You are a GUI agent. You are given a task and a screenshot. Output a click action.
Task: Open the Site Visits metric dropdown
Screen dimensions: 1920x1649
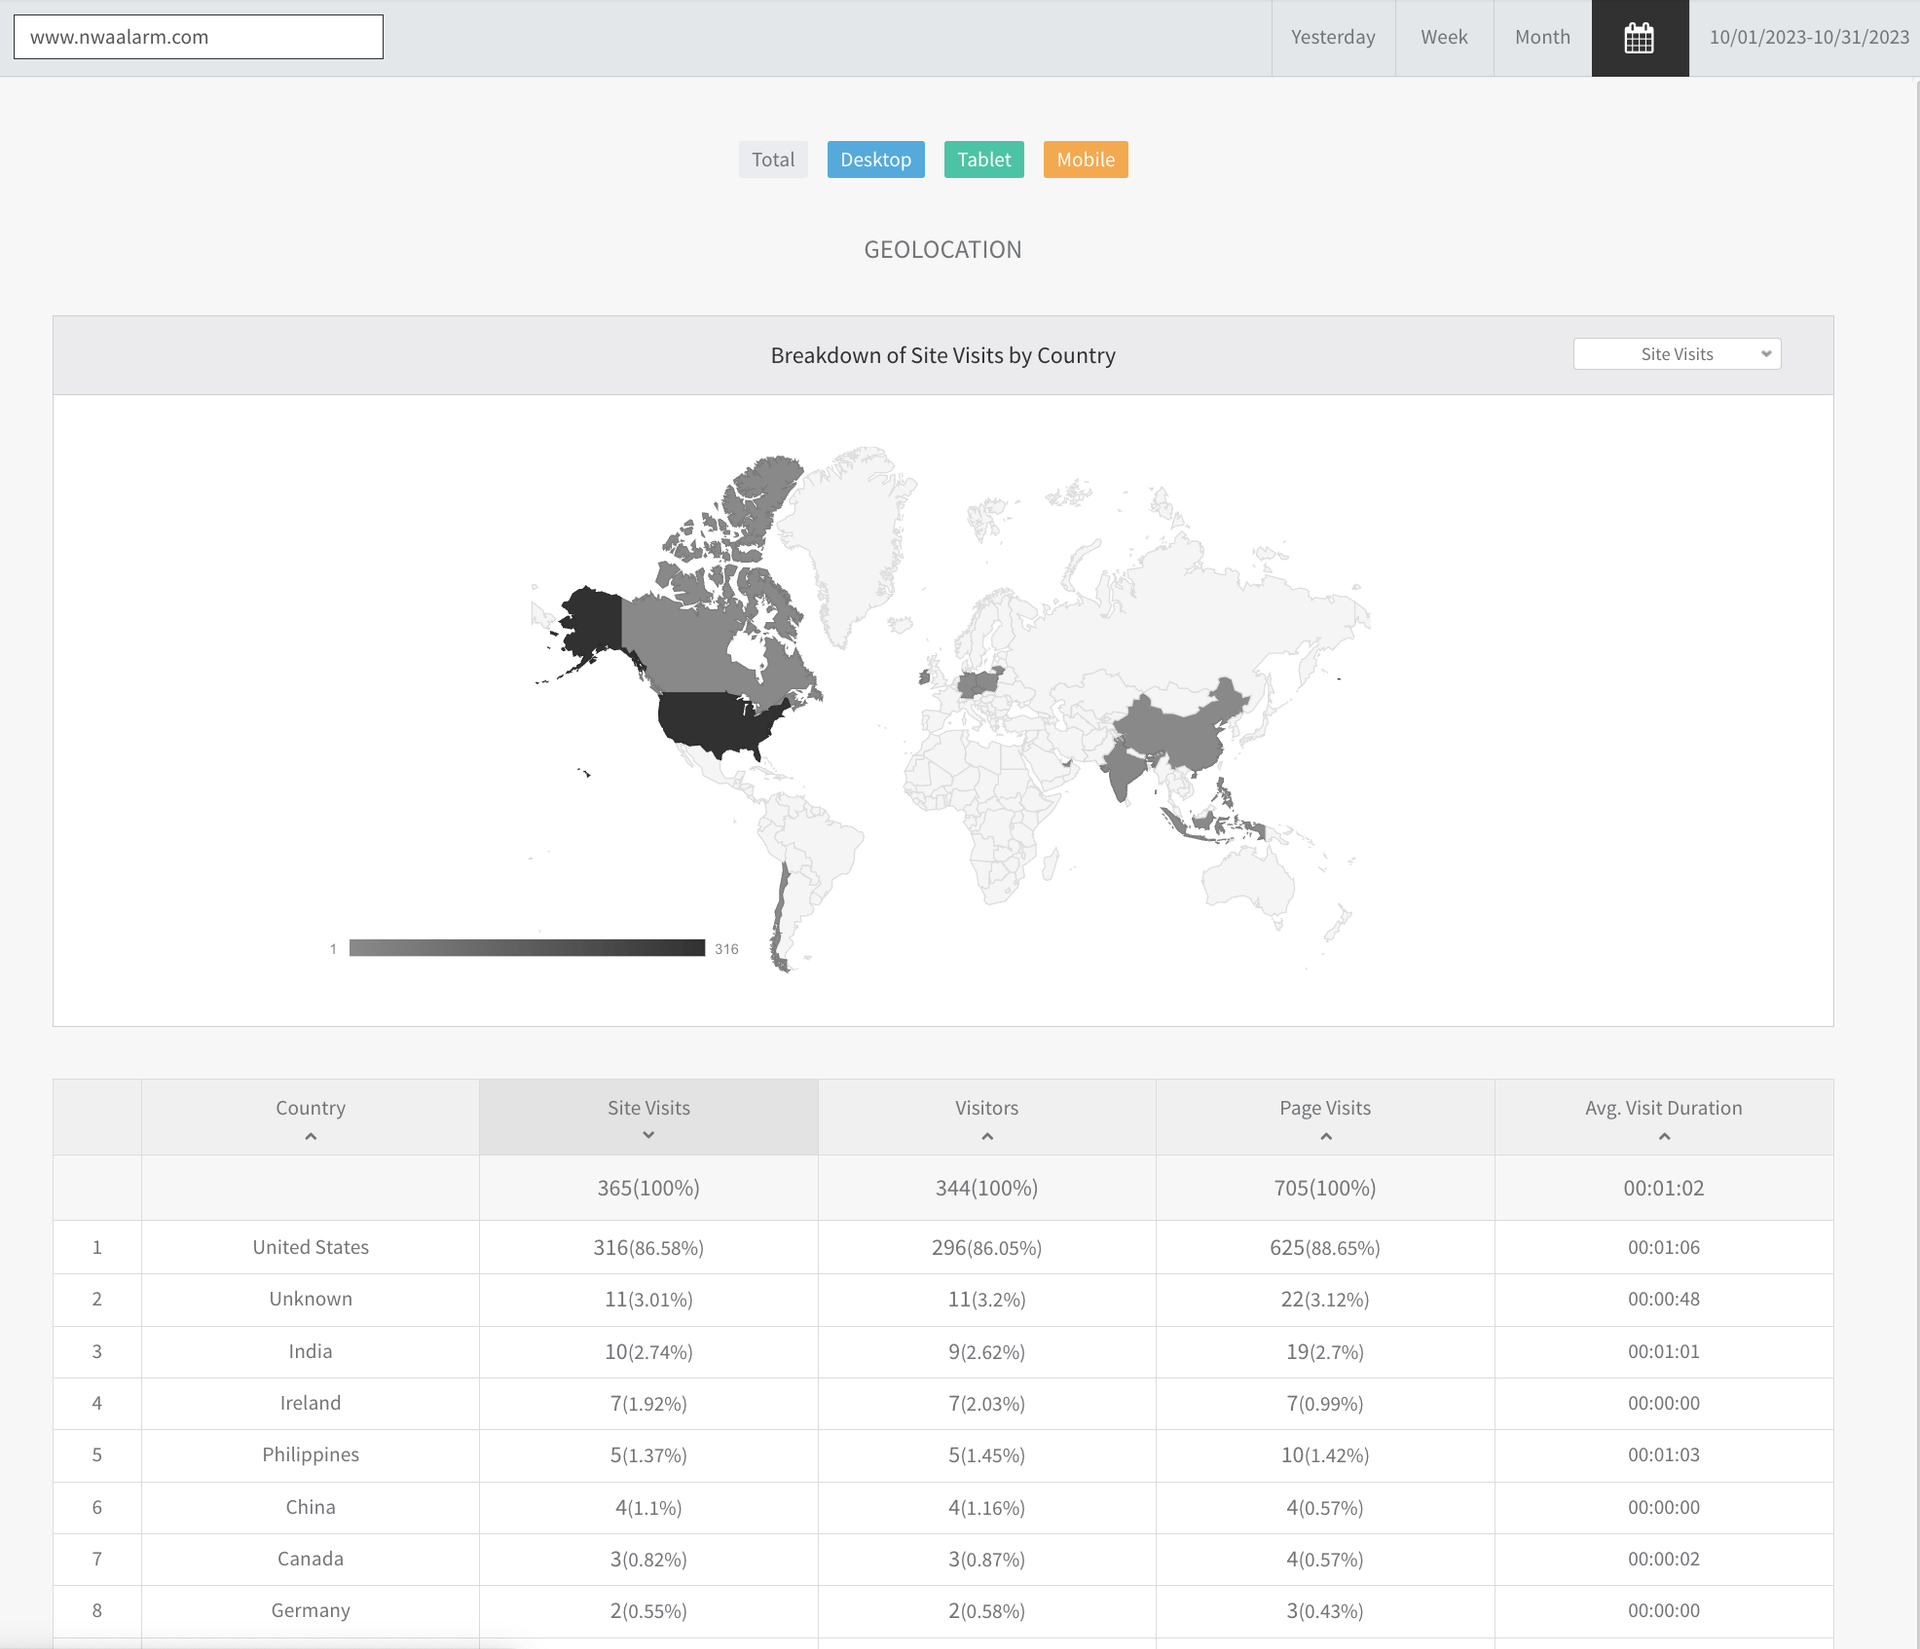tap(1676, 354)
